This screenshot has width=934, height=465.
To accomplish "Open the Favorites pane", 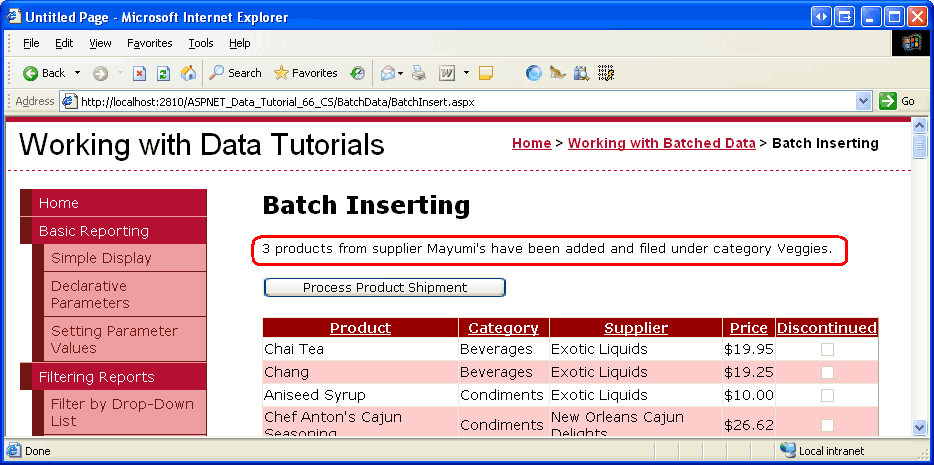I will (305, 73).
